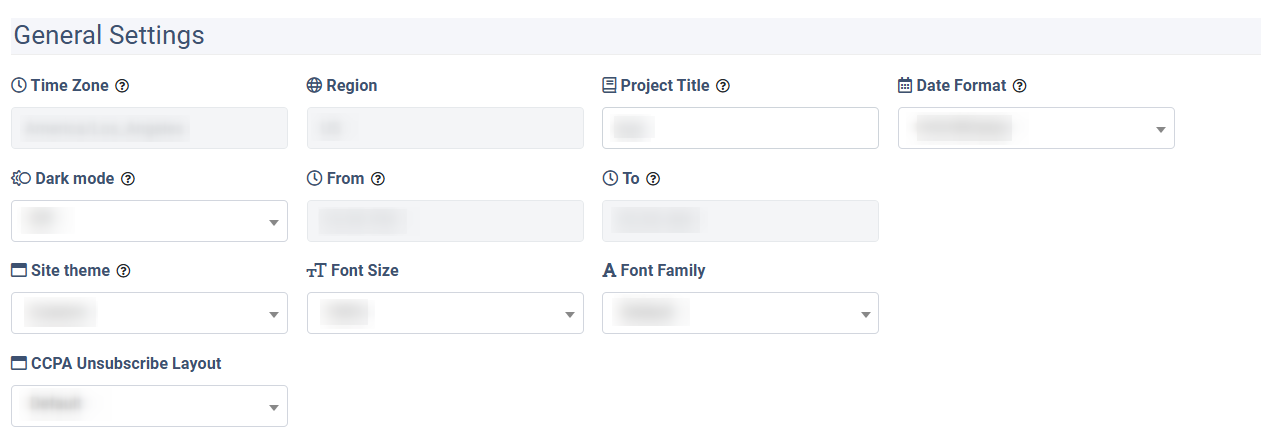Viewport: 1261px width, 439px height.
Task: Click the Dark mode help icon
Action: tap(128, 179)
